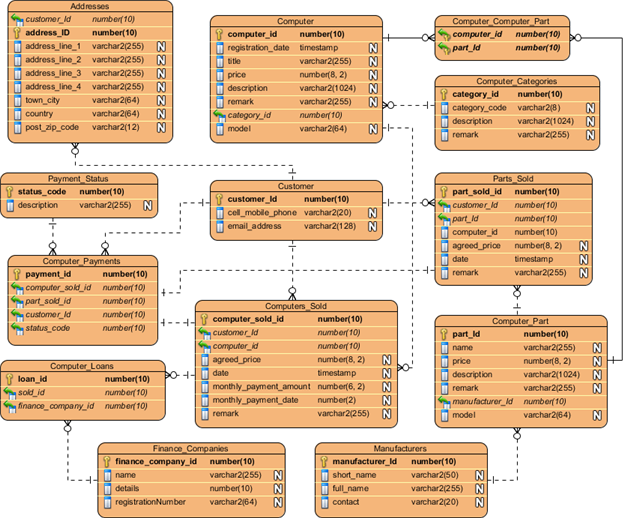624x518 pixels.
Task: Select the Customer table title
Action: point(295,186)
